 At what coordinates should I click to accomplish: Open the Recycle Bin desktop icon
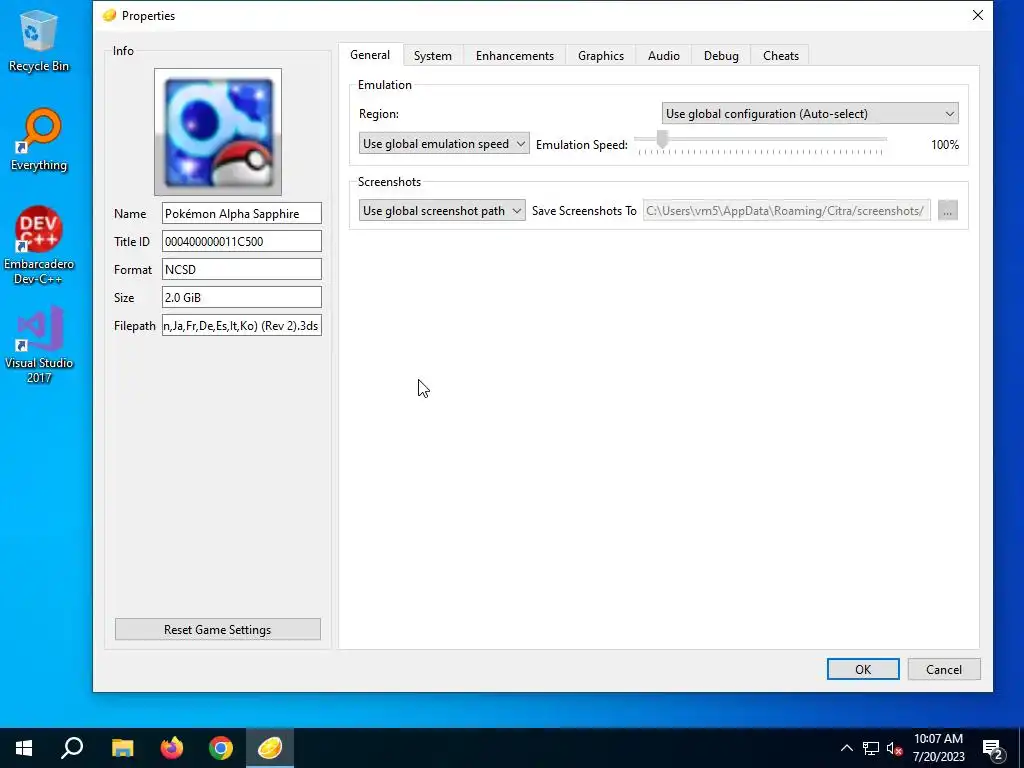point(38,40)
